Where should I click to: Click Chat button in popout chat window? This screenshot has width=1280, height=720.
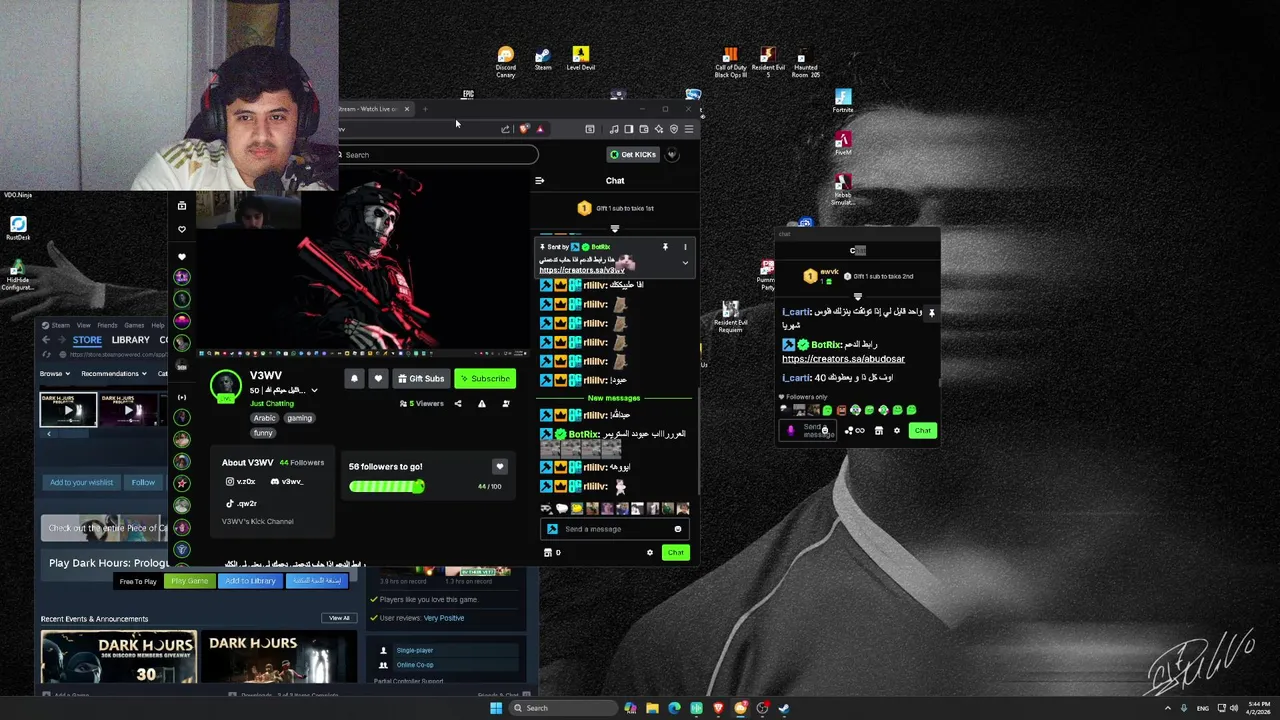point(922,431)
